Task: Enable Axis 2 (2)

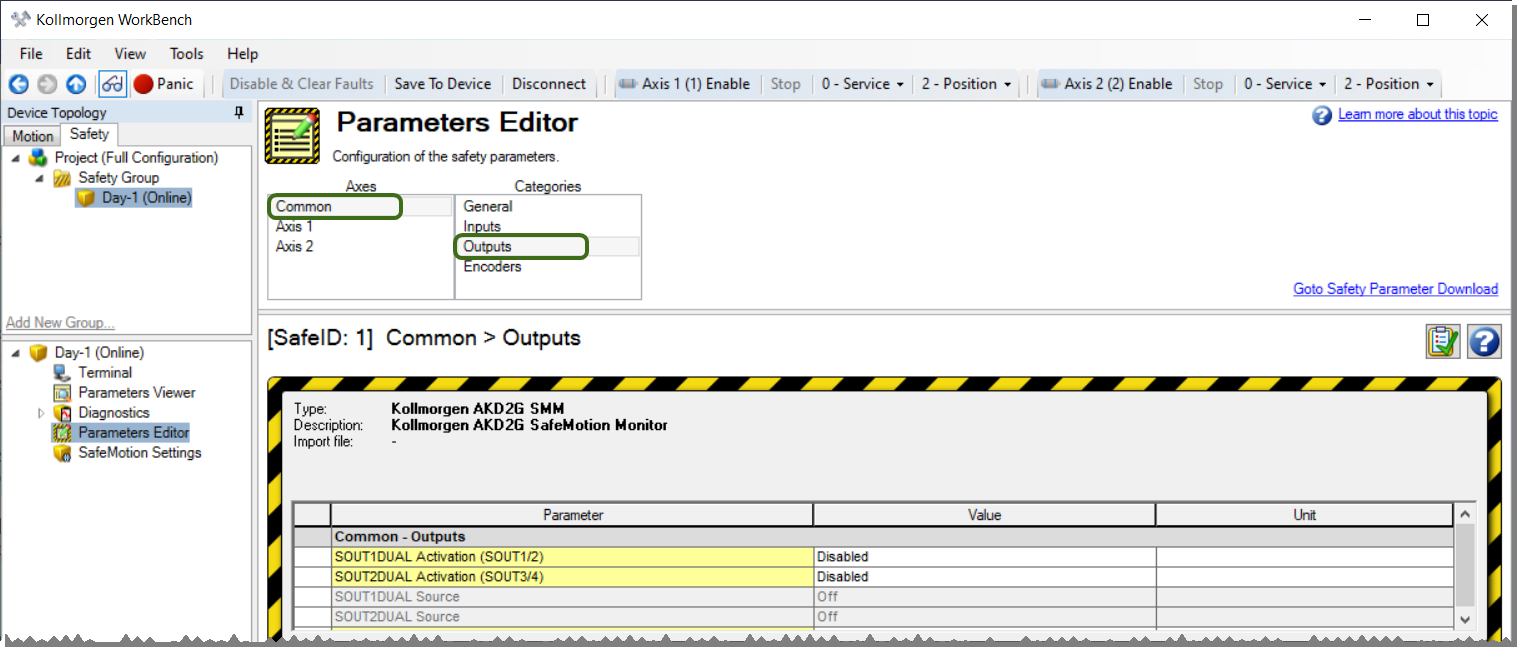Action: [1107, 84]
